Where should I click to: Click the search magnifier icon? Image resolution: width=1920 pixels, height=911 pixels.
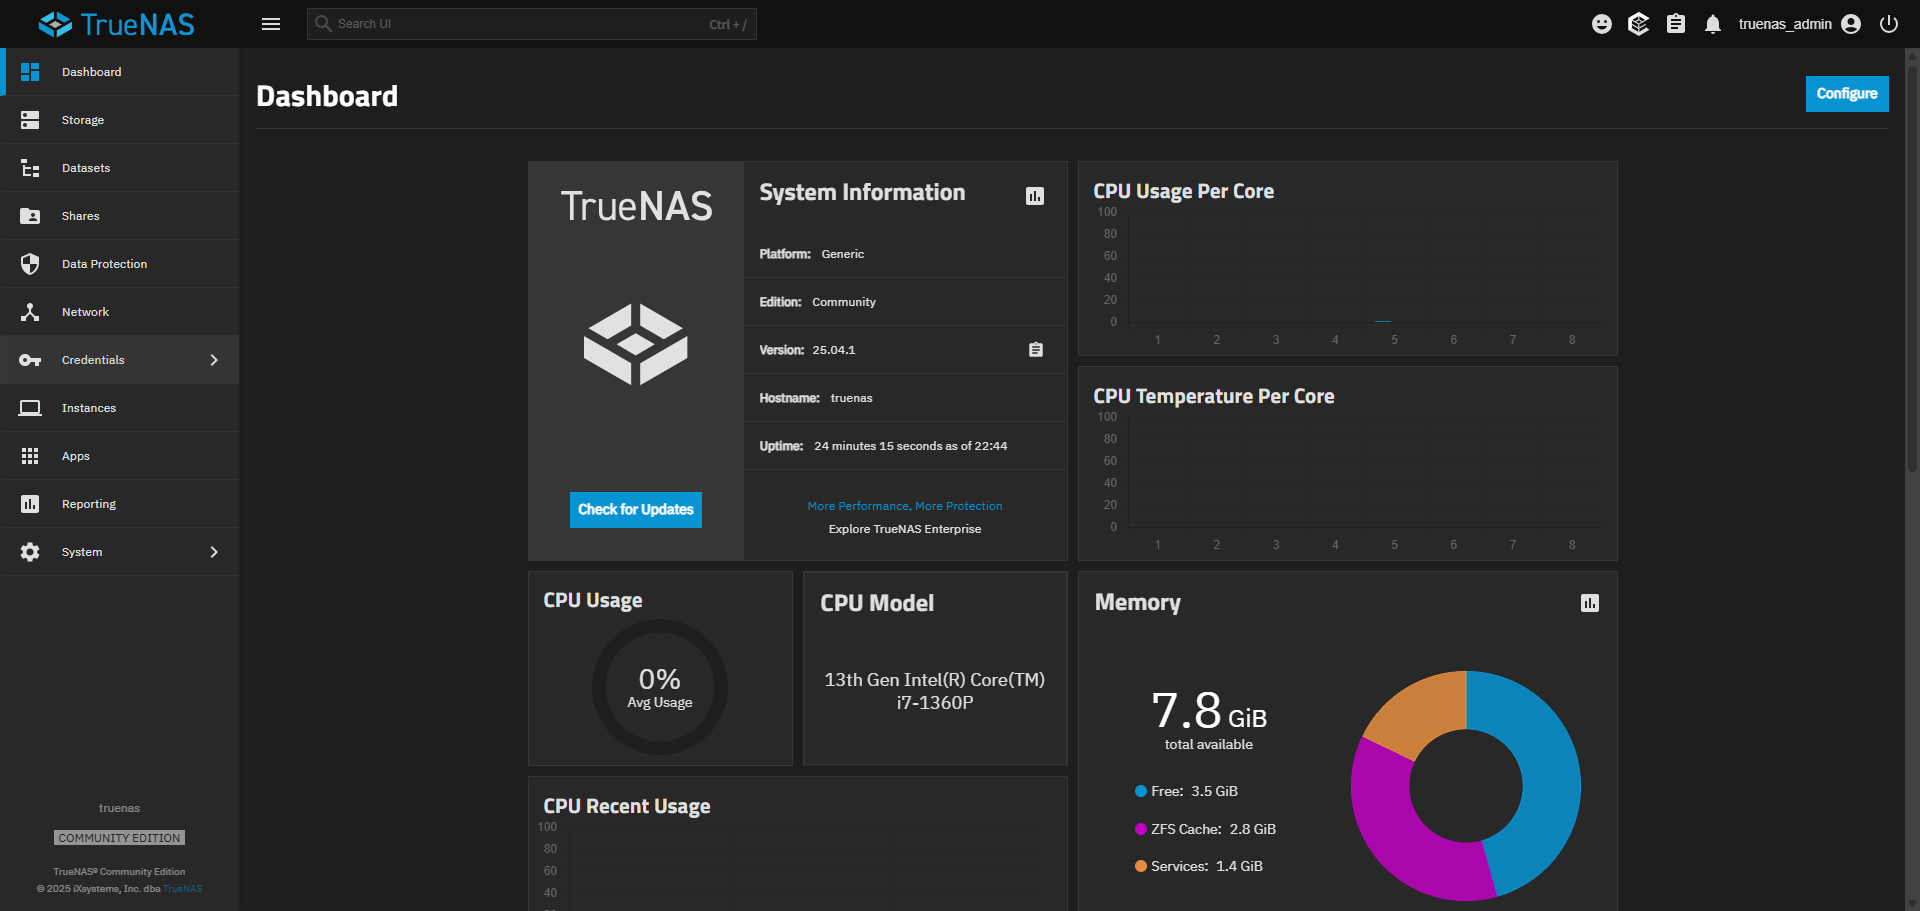[x=323, y=23]
